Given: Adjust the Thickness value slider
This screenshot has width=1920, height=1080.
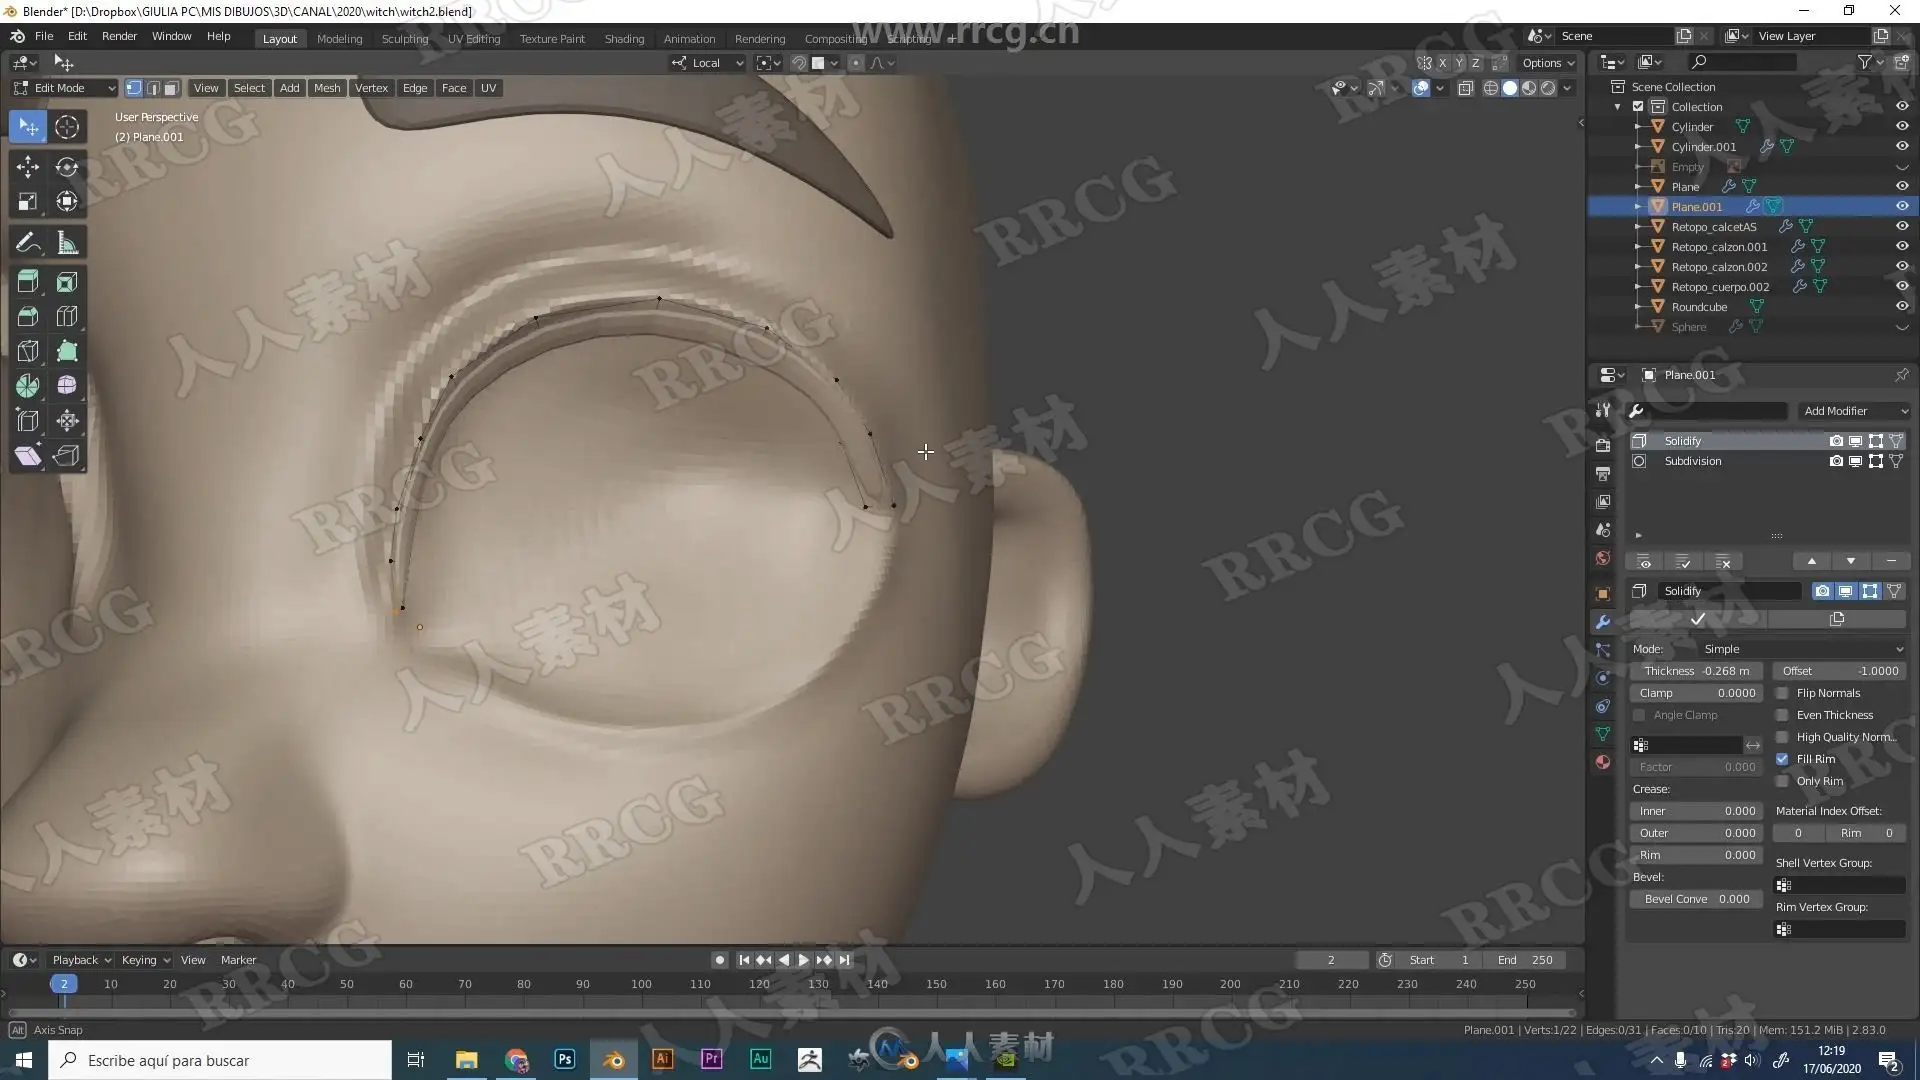Looking at the screenshot, I should coord(1696,671).
